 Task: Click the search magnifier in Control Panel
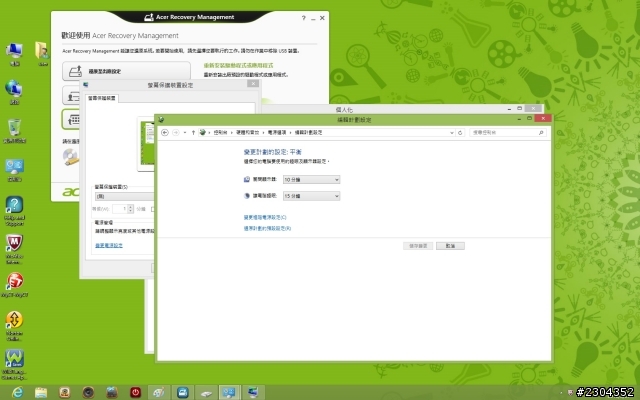541,133
